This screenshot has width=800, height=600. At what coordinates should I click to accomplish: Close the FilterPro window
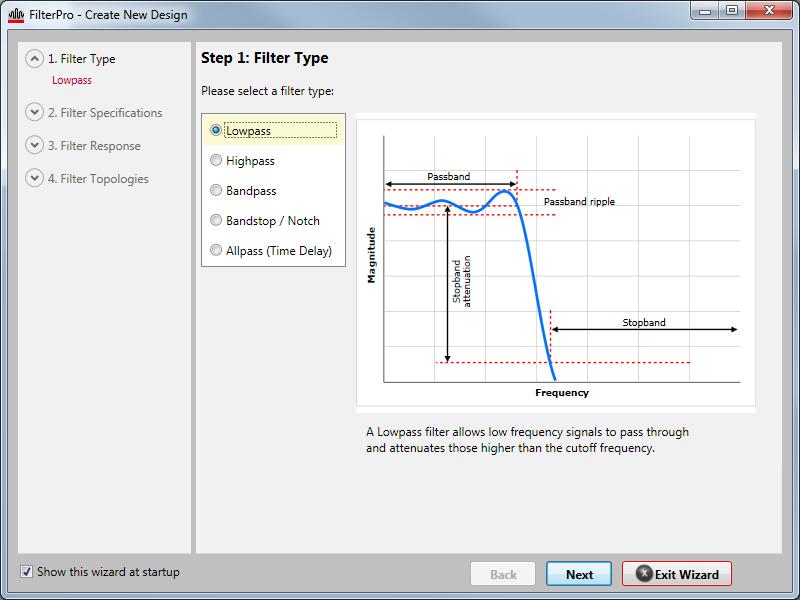pos(769,11)
